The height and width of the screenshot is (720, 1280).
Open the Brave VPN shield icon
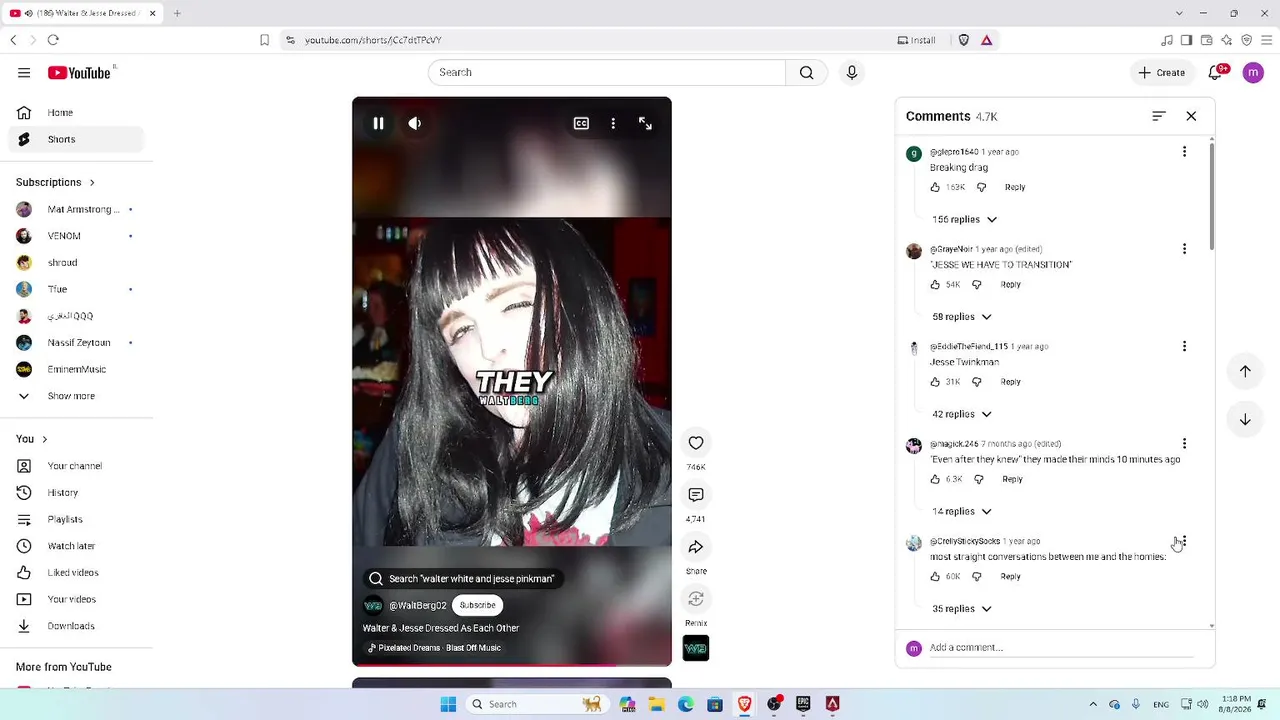click(1246, 40)
